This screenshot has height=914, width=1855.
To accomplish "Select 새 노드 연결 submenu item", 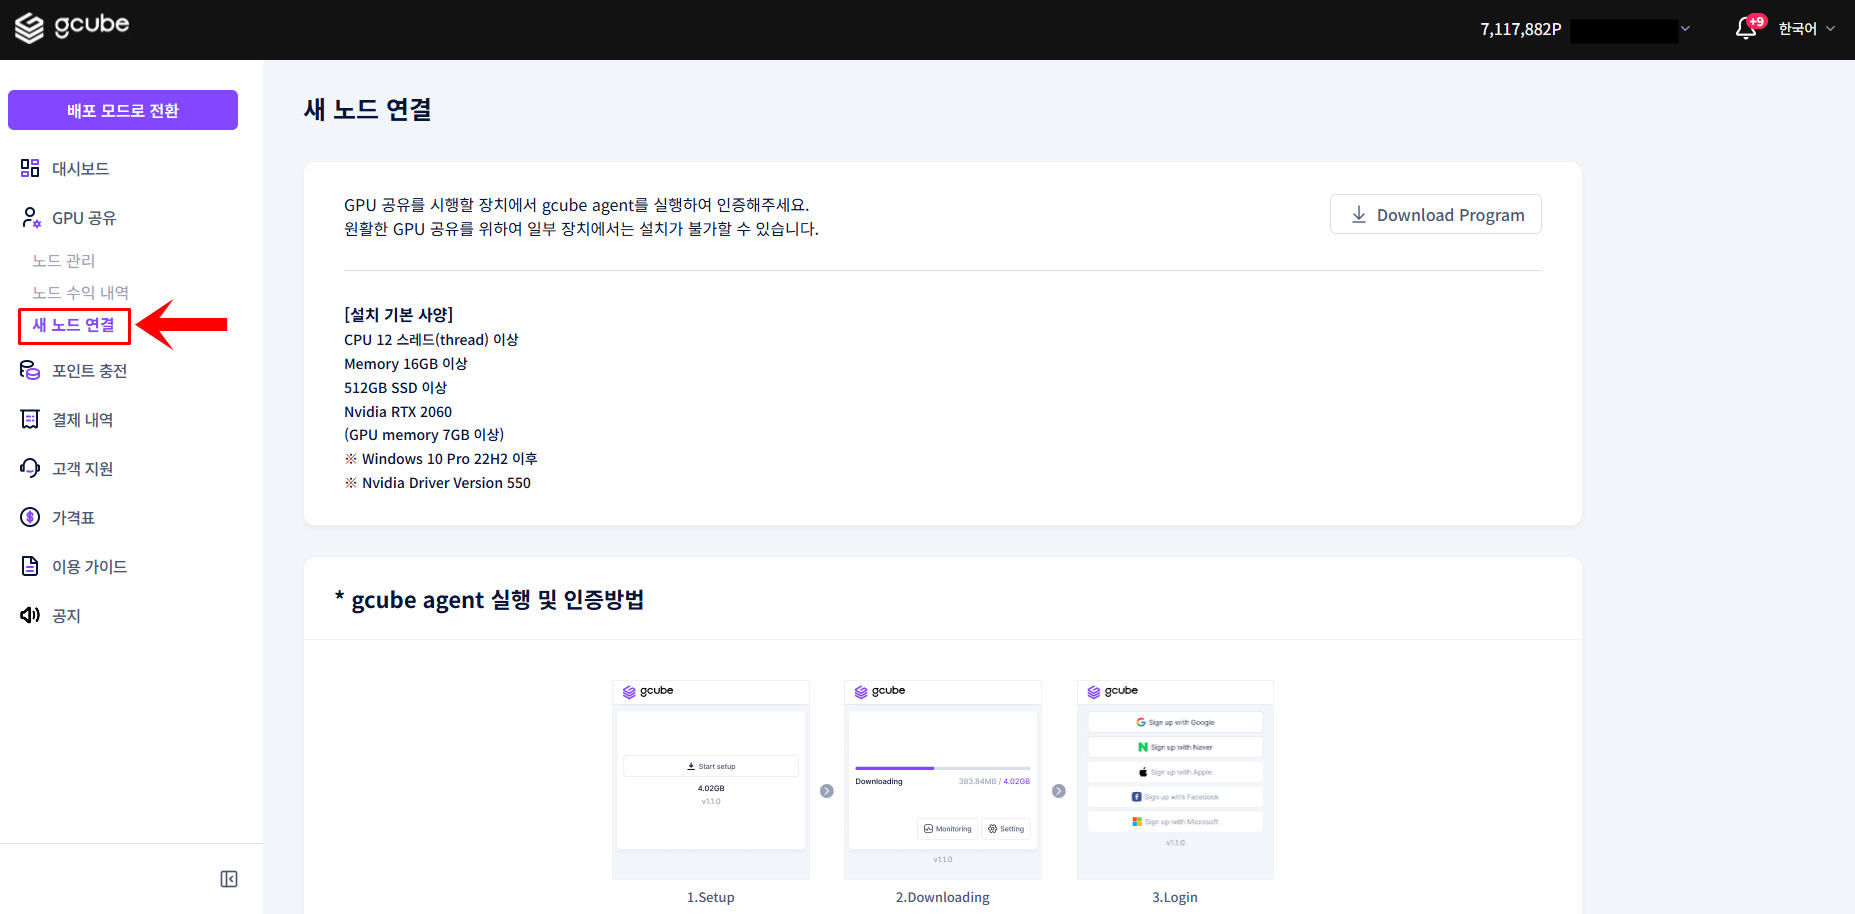I will click(x=74, y=325).
